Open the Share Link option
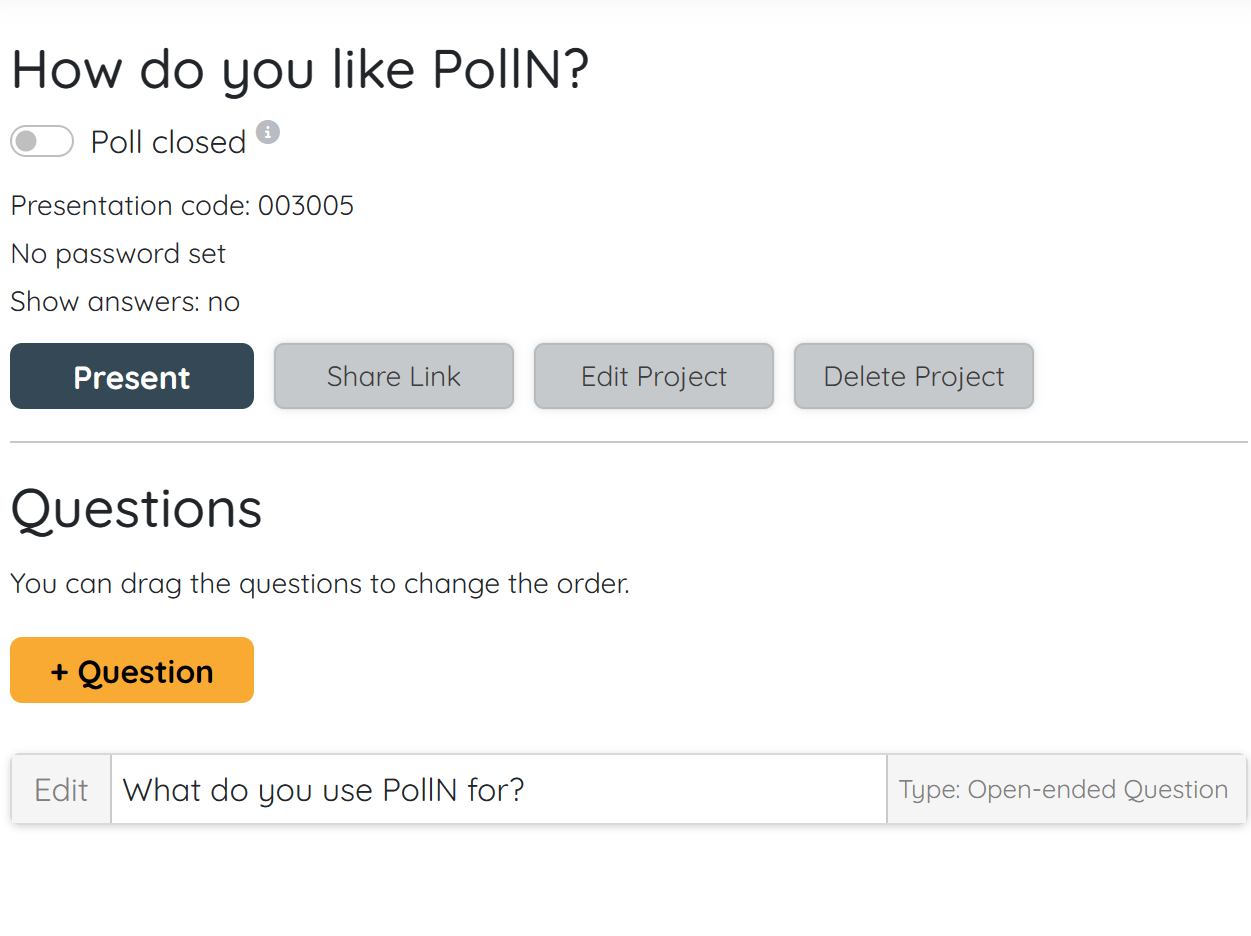 coord(393,376)
